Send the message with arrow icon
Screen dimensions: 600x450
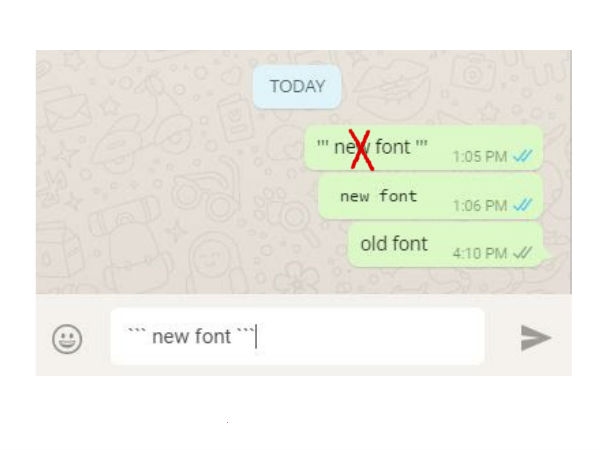(536, 338)
